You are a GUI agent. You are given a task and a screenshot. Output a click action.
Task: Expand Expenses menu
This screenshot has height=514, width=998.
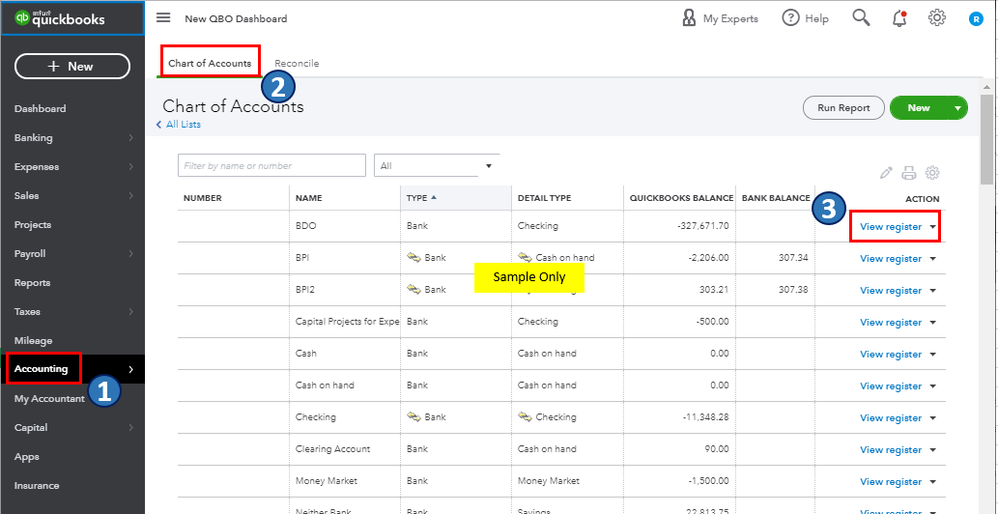(x=73, y=167)
